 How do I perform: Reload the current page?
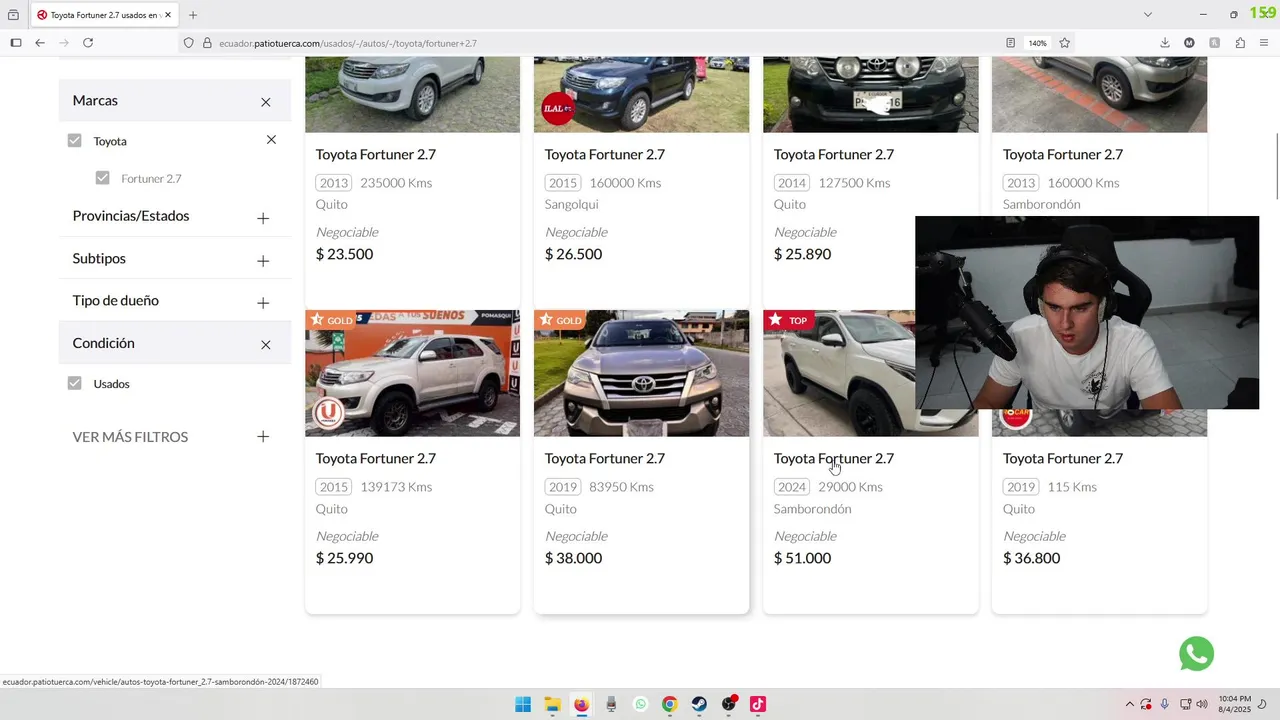coord(88,43)
